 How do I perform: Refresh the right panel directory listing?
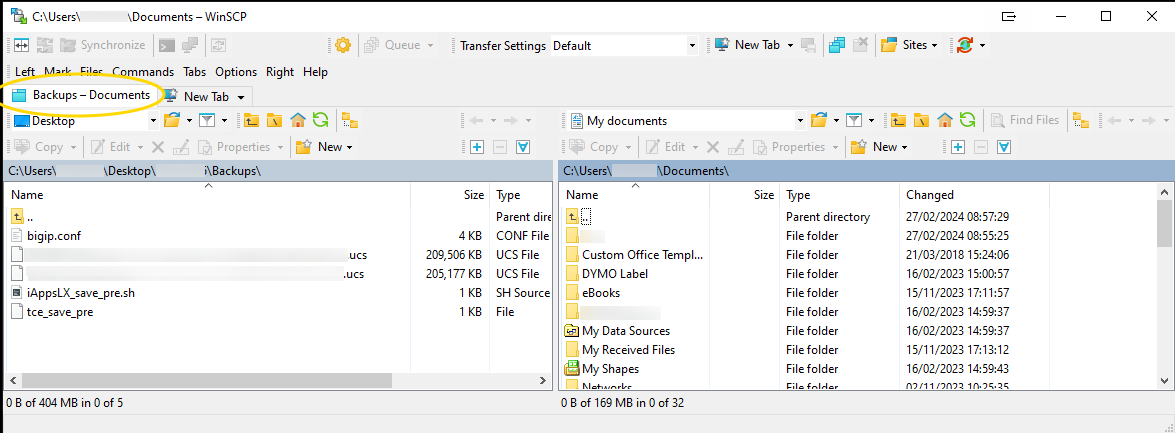click(967, 120)
